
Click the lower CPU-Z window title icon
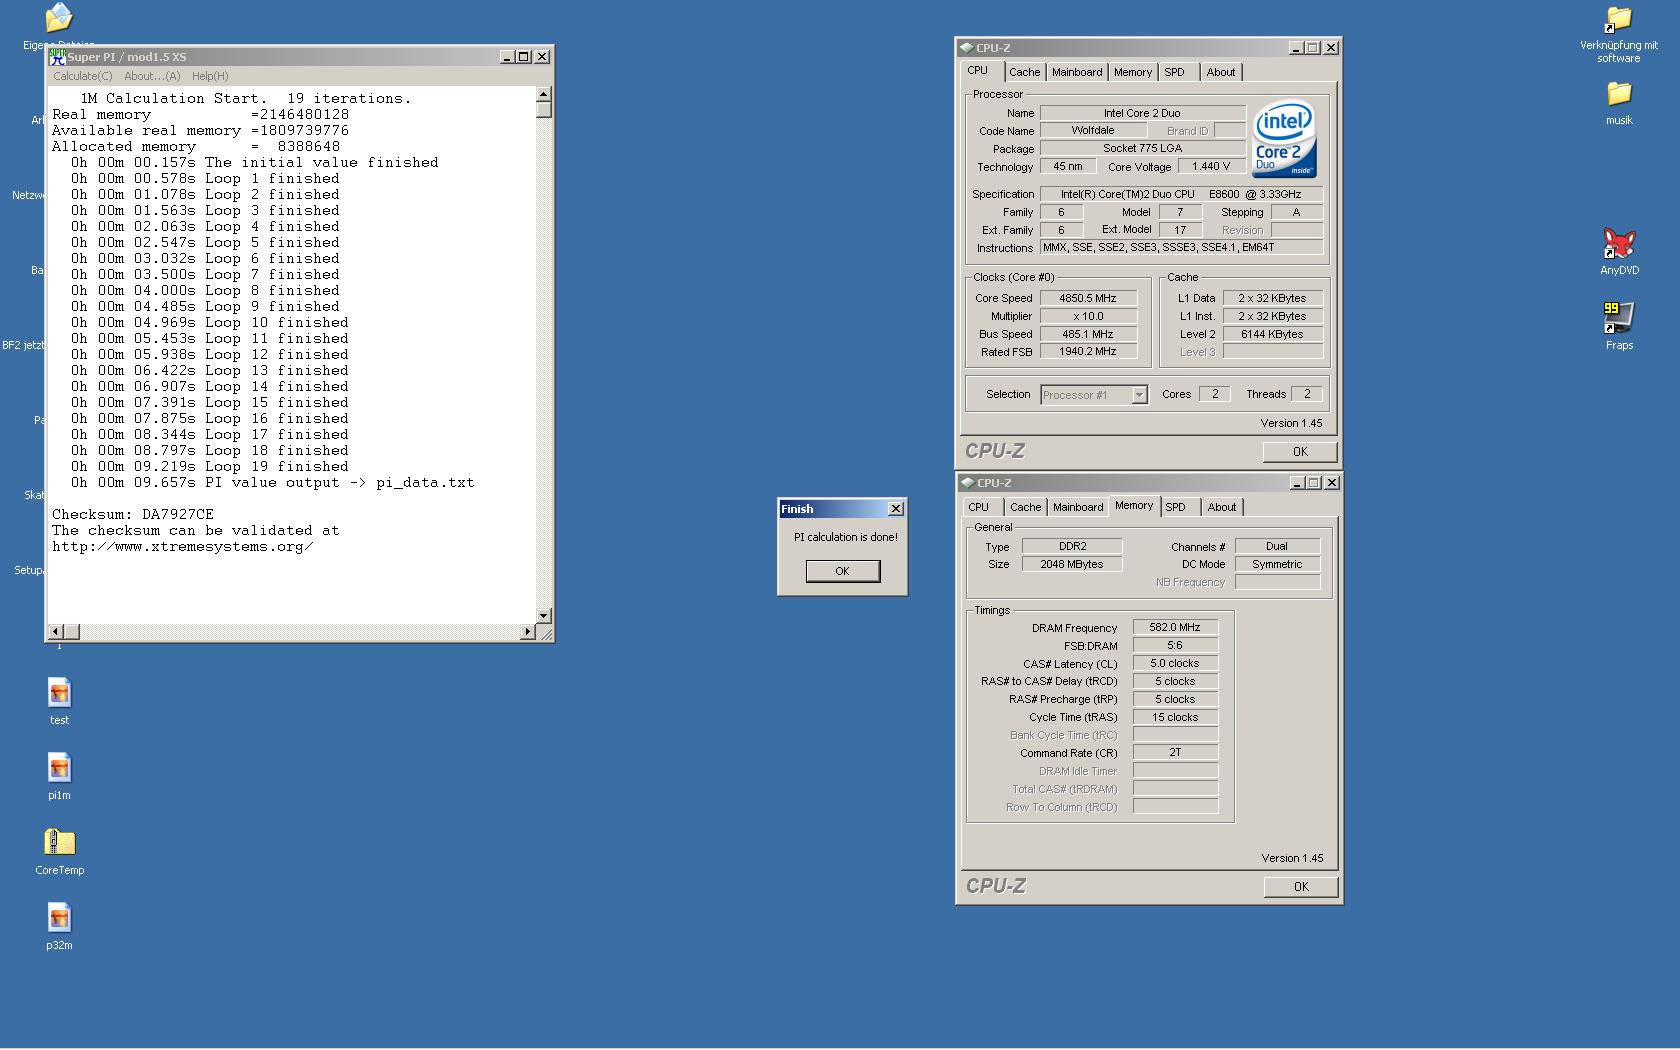click(x=967, y=483)
